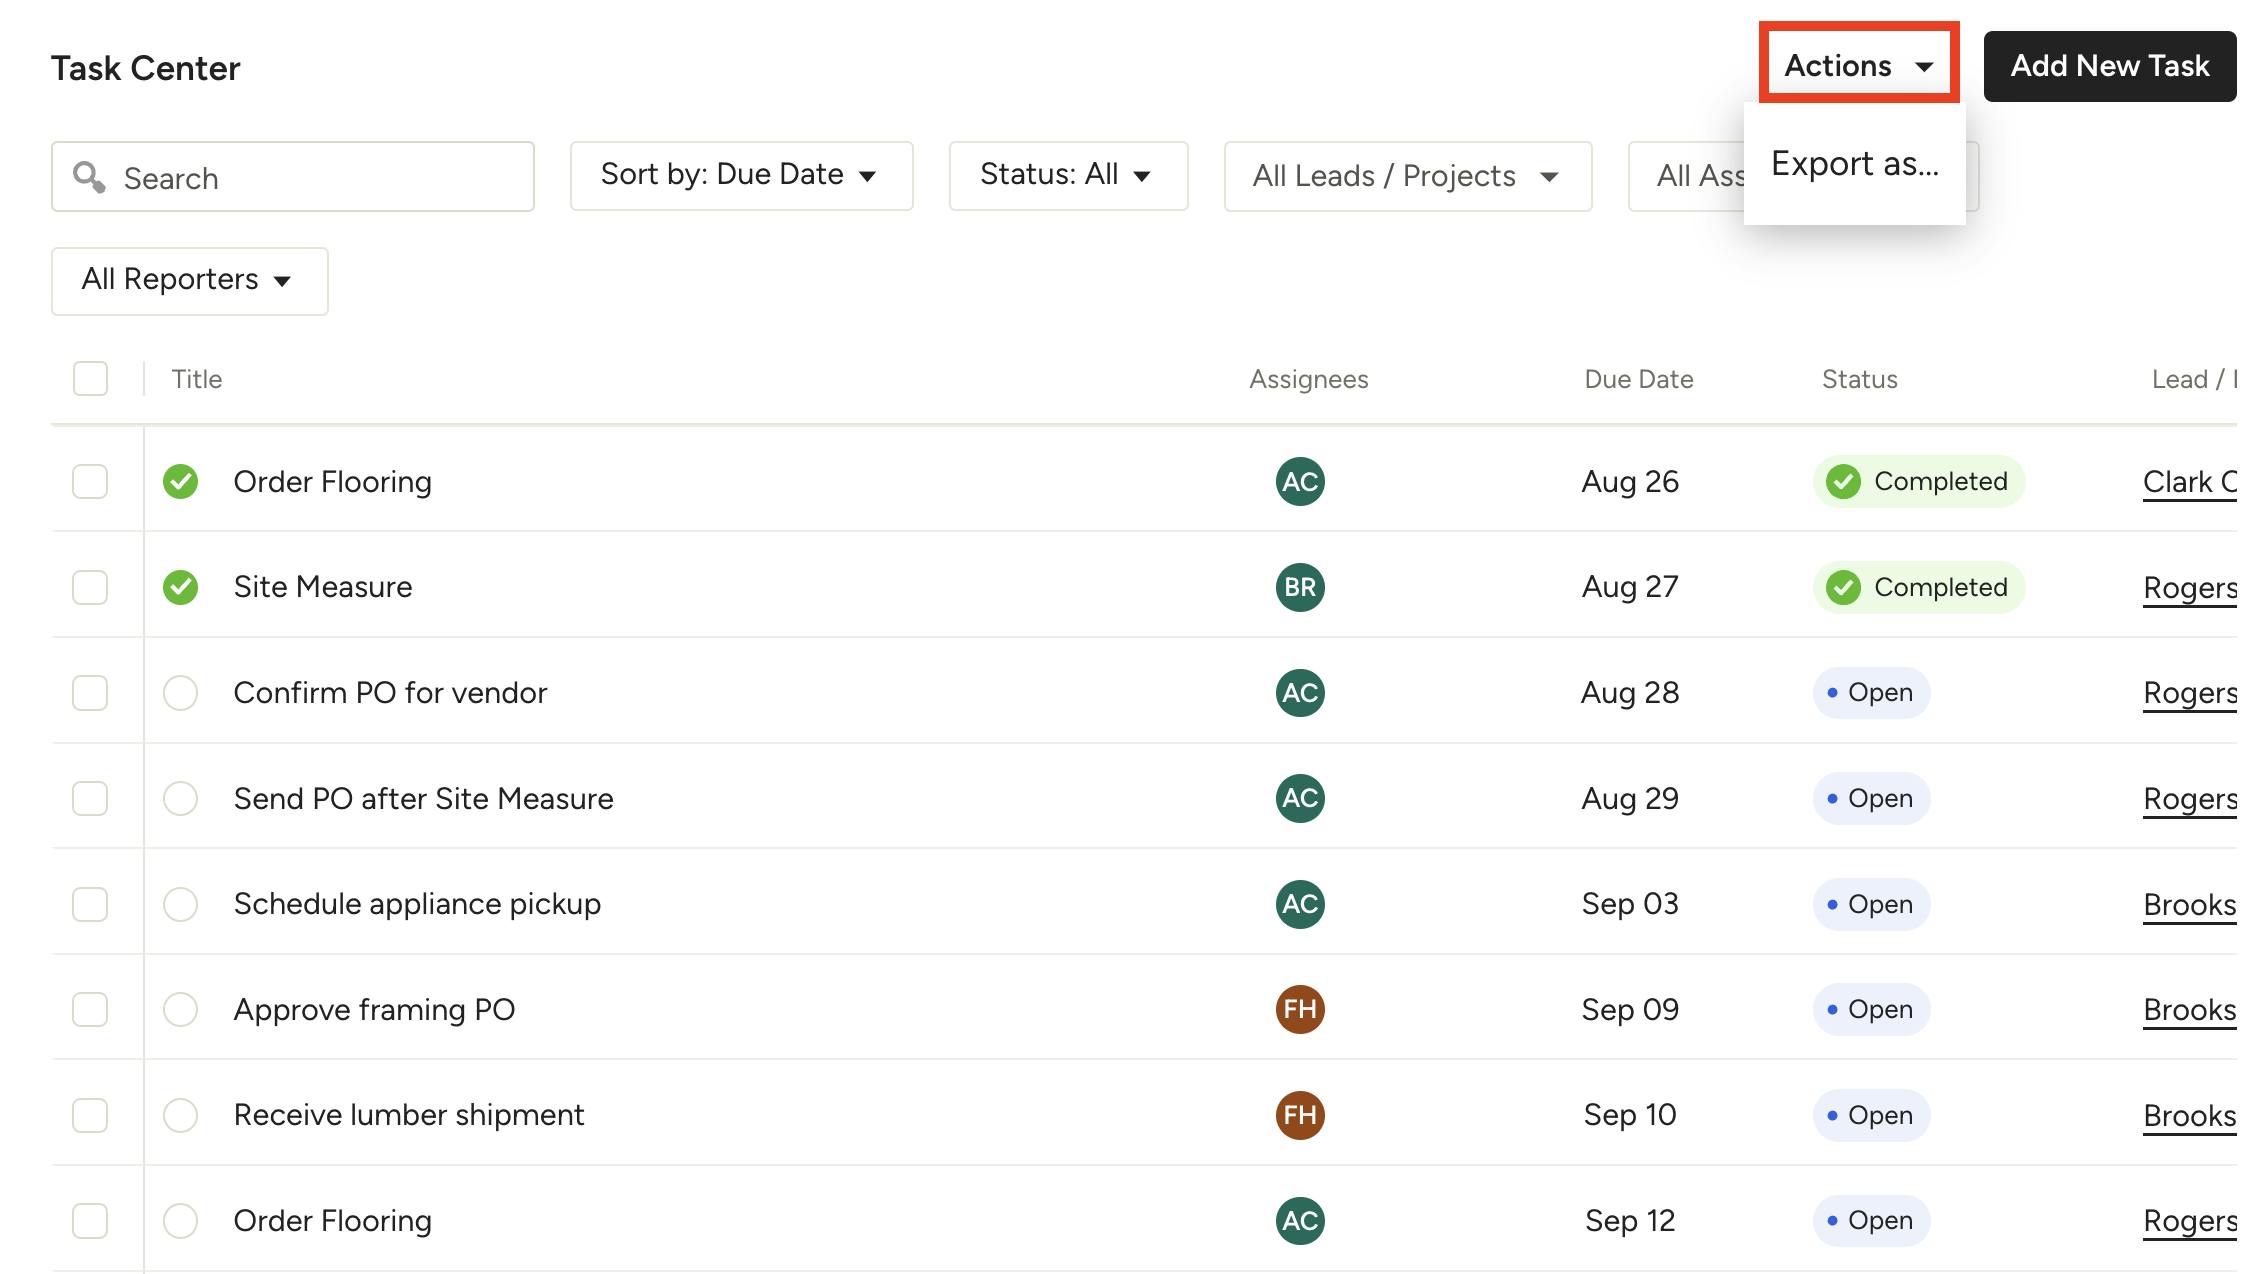The height and width of the screenshot is (1274, 2266).
Task: Click Completed status badge for Aug 26 task
Action: [1918, 481]
